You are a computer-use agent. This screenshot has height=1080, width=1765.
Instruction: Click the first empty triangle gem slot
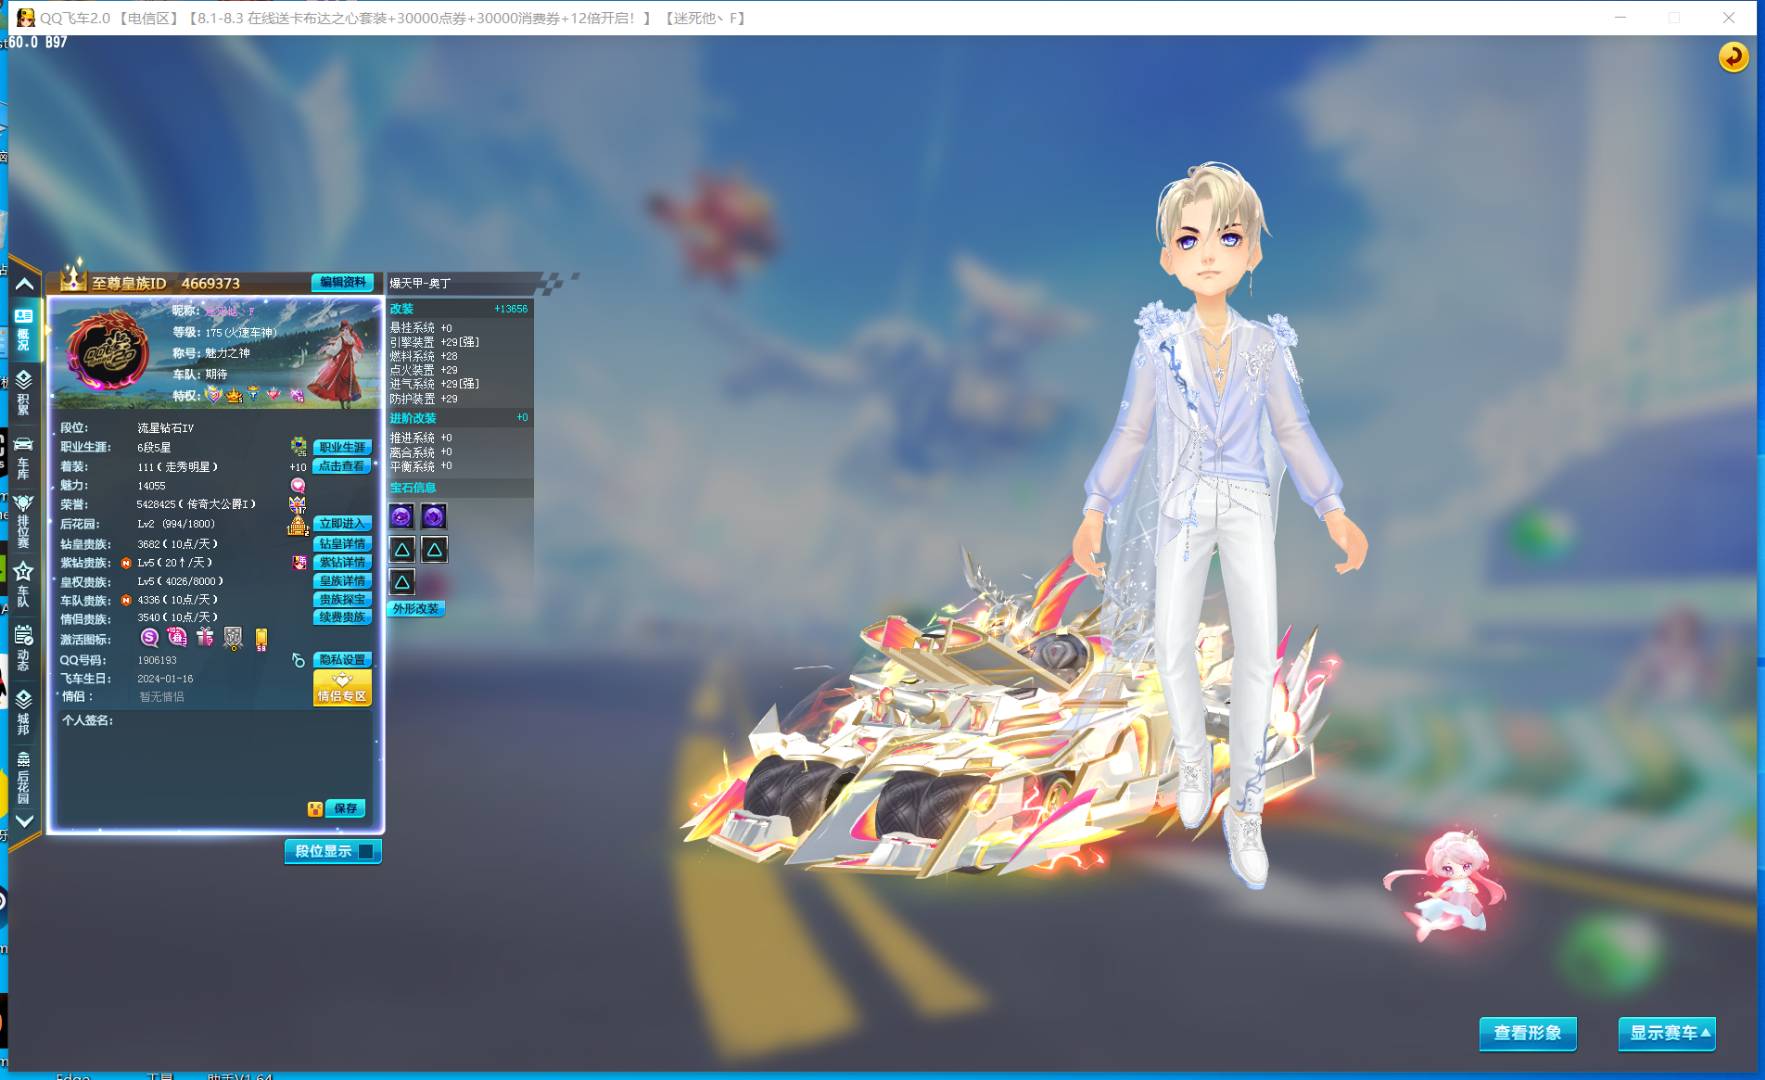pos(401,549)
